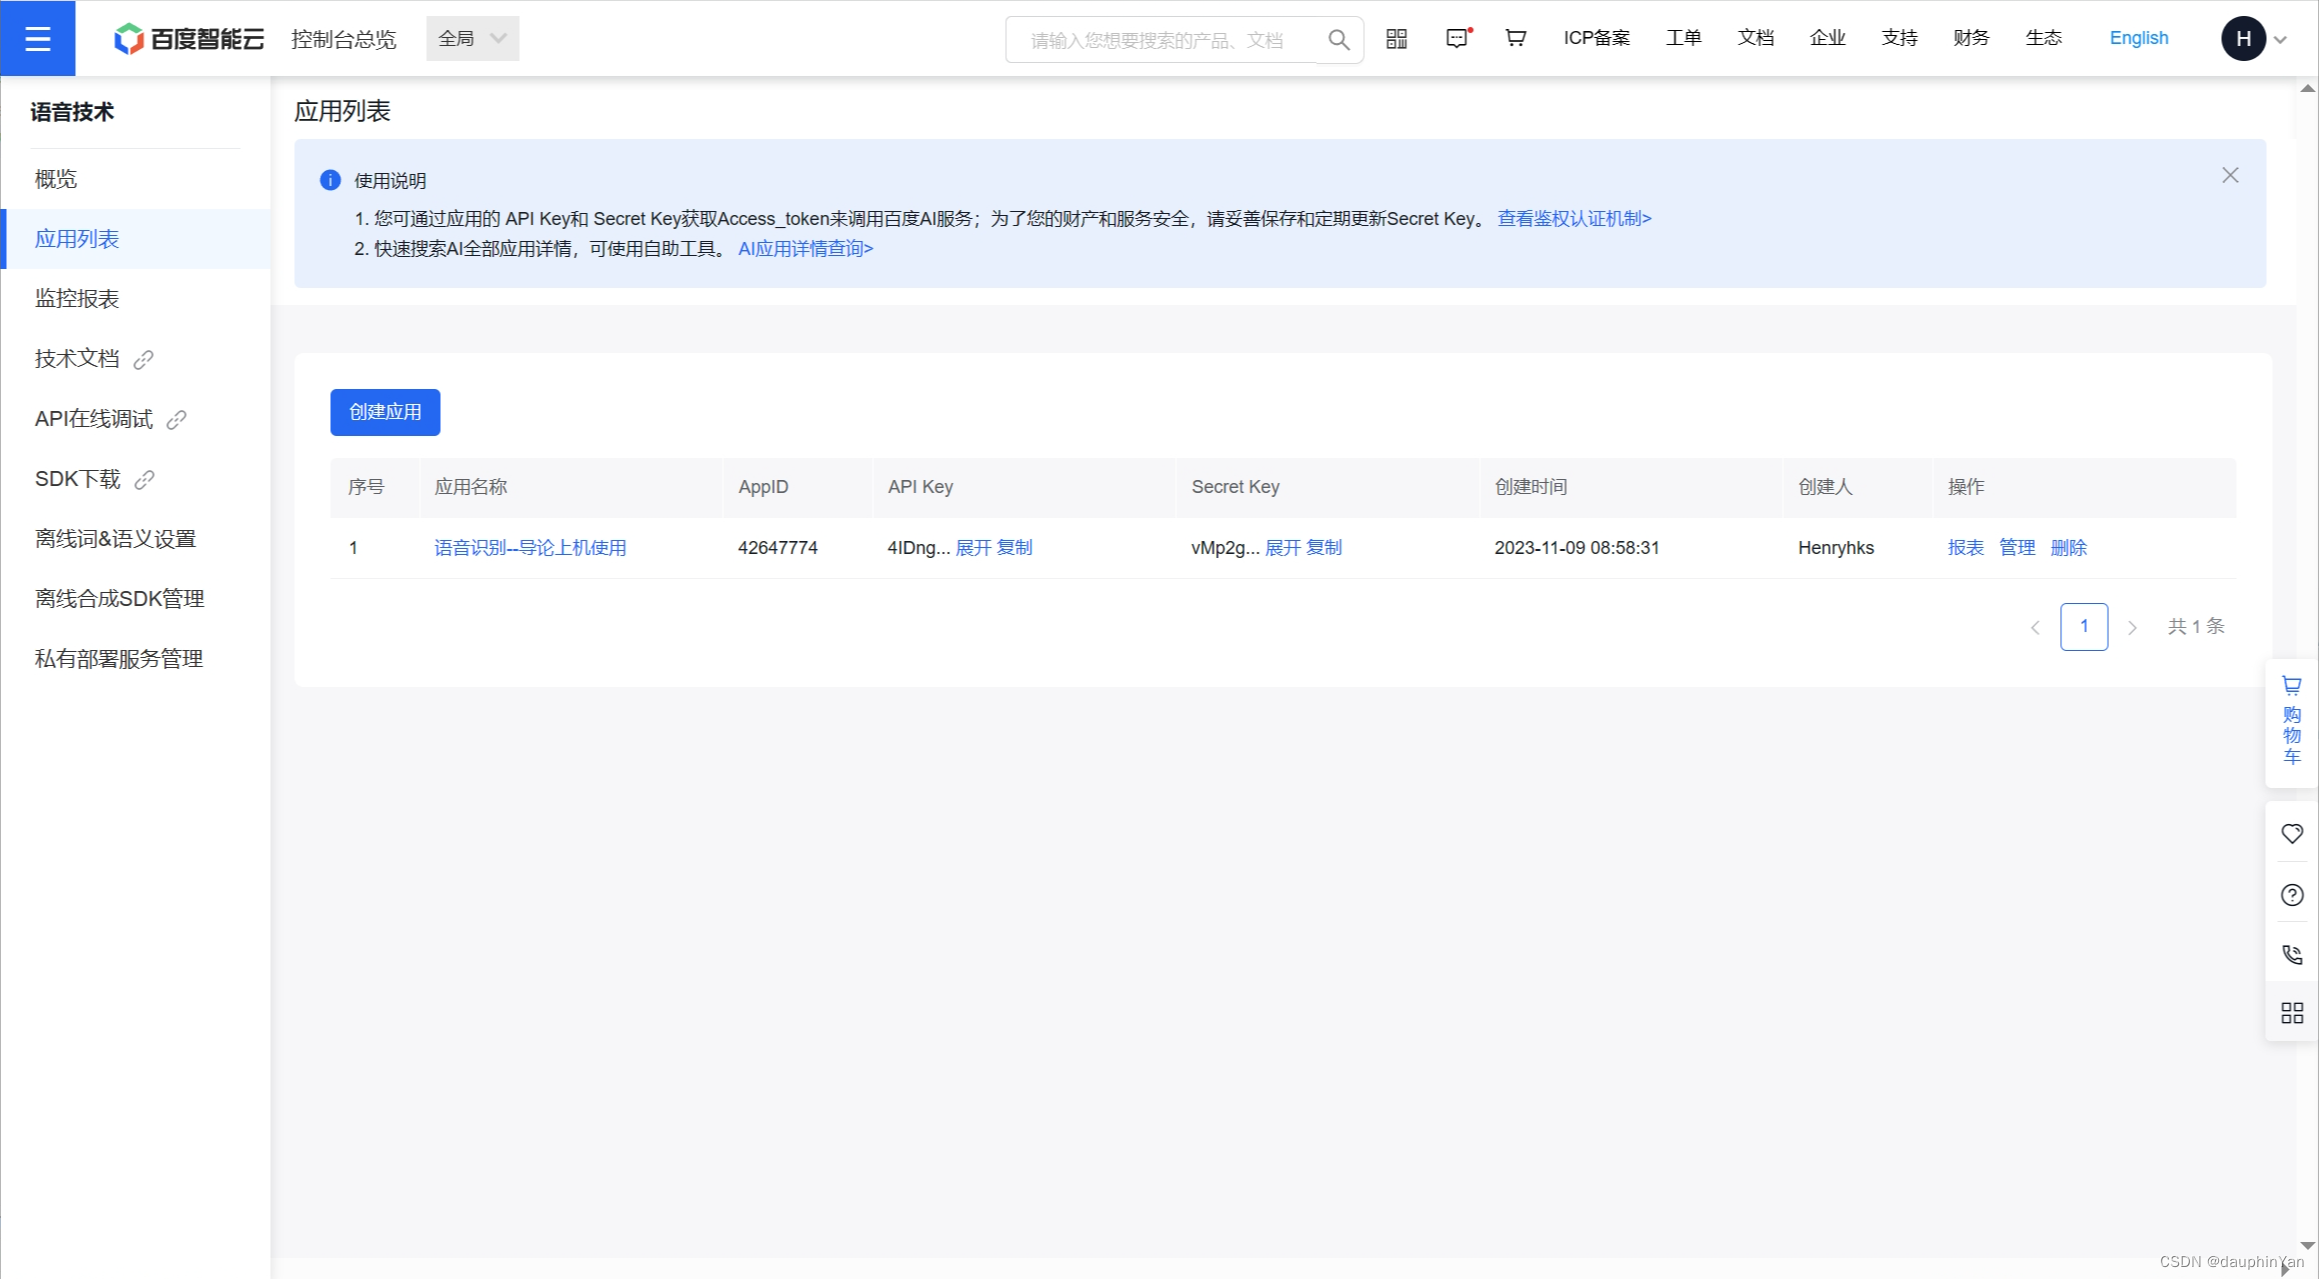Click the floating grid apps icon
Viewport: 2319px width, 1279px height.
pos(2292,1013)
